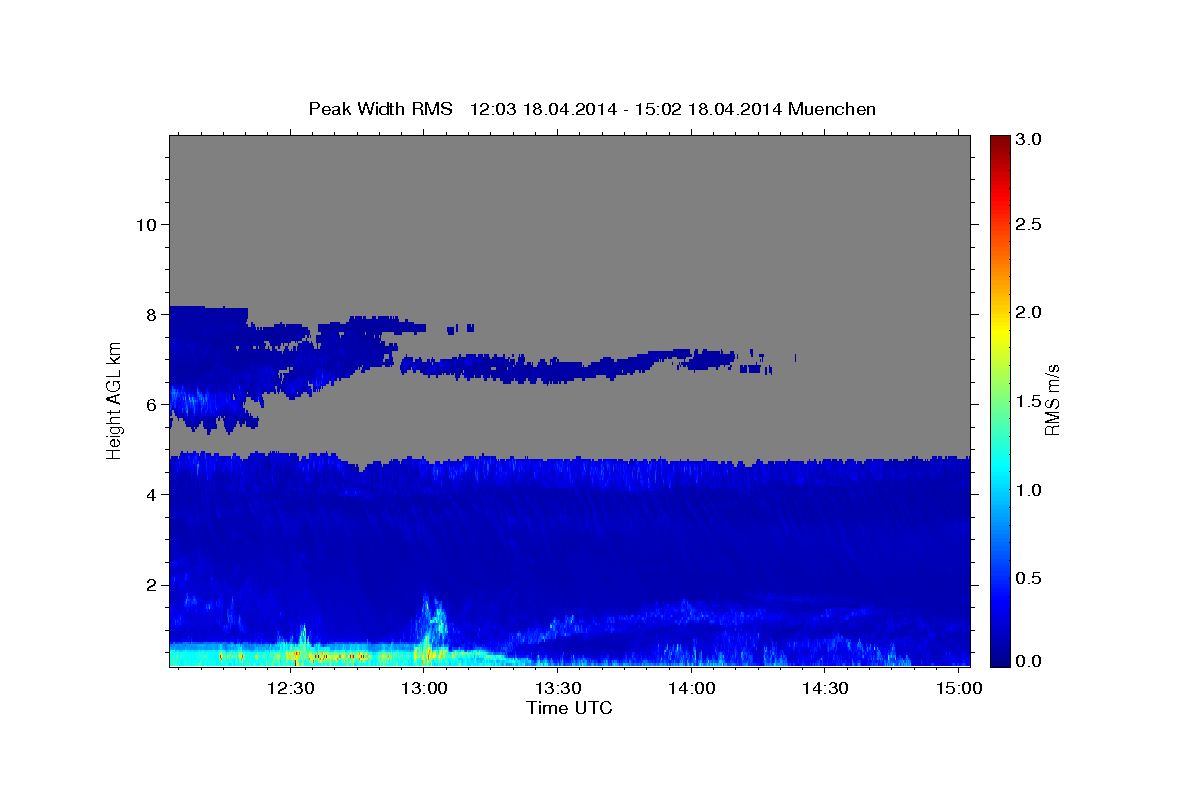Click the turbulence spike plume at 13:00

[x=432, y=625]
